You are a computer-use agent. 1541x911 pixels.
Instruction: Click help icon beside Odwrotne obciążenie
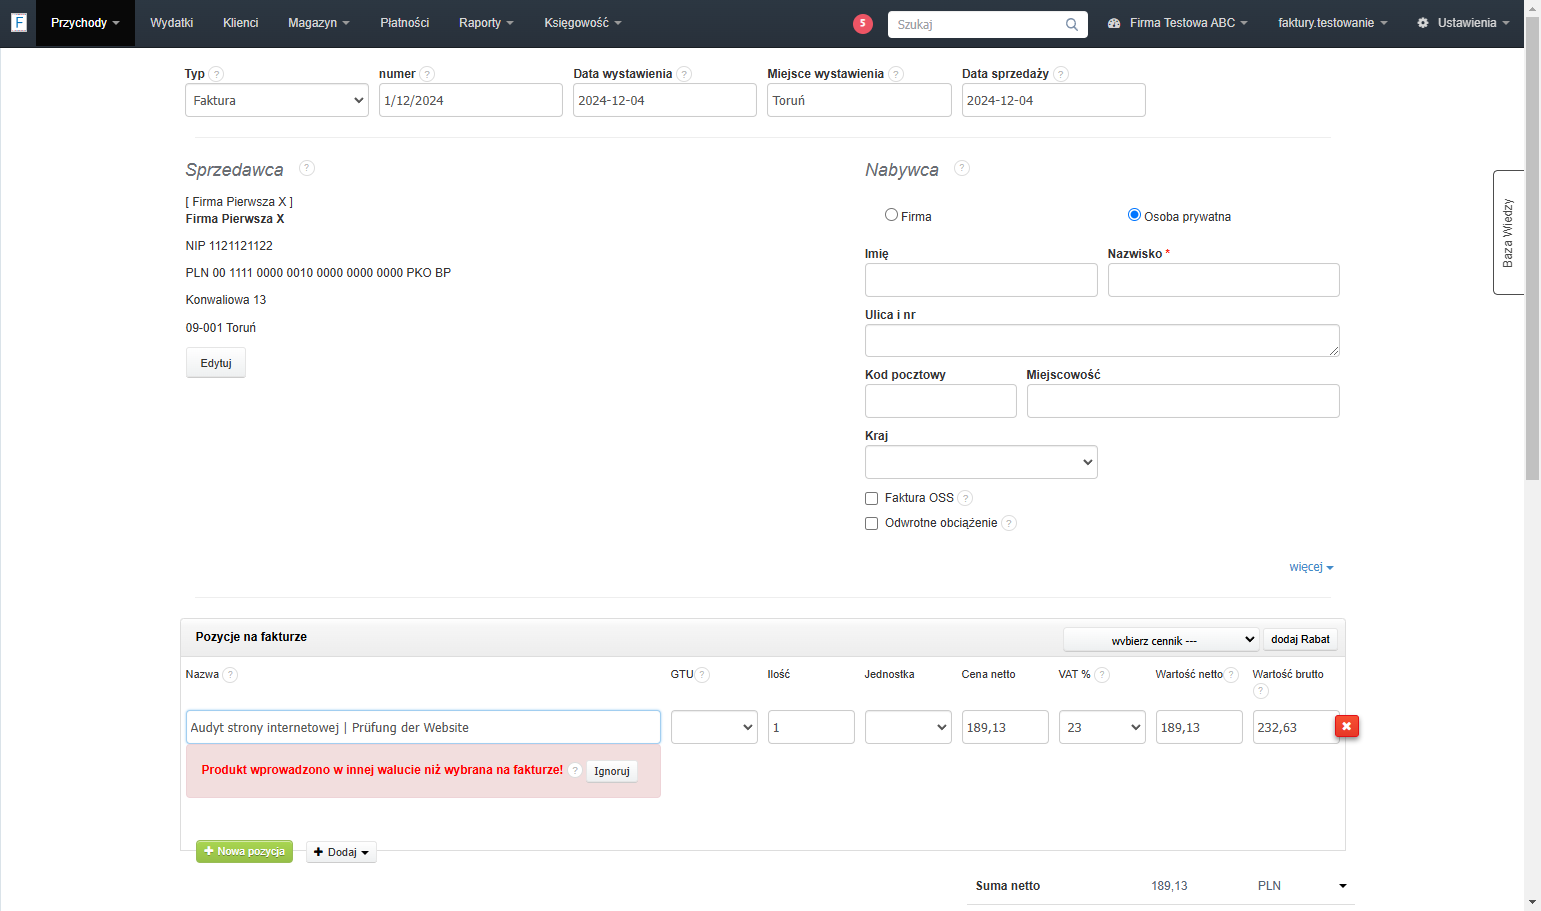(x=1009, y=523)
